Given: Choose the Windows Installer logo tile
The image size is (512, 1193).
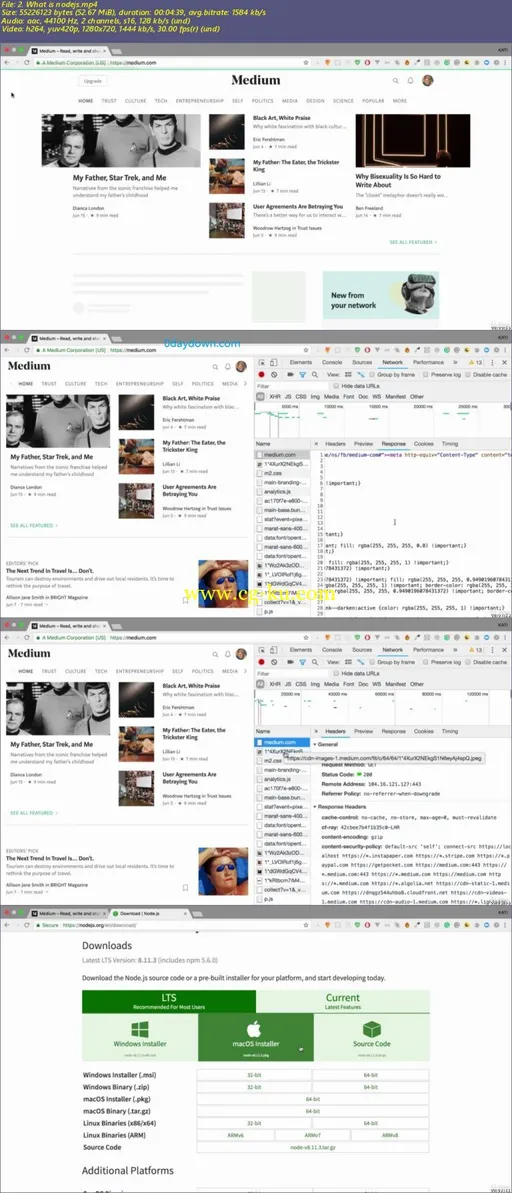Looking at the screenshot, I should click(x=139, y=1033).
